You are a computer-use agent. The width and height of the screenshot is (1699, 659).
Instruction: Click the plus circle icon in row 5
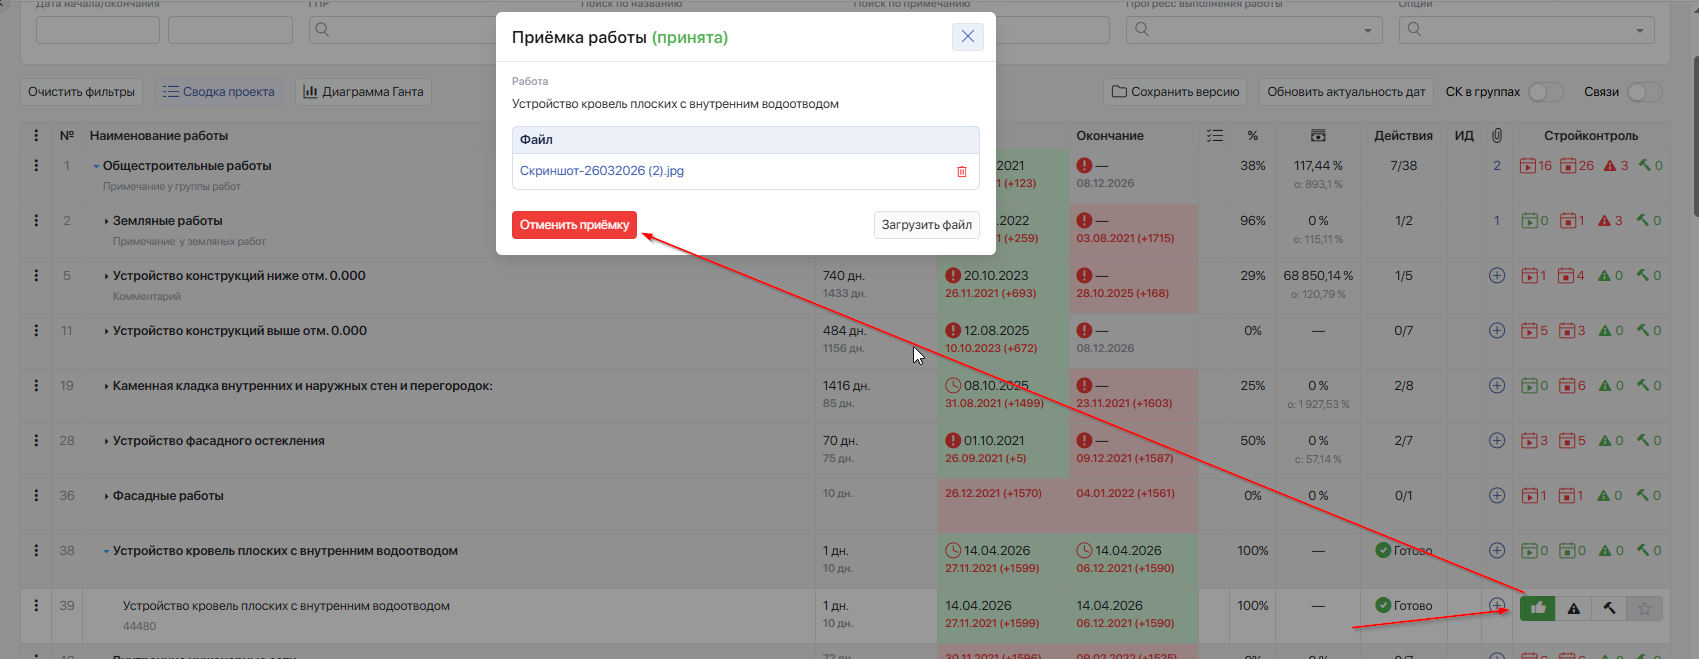pyautogui.click(x=1497, y=275)
